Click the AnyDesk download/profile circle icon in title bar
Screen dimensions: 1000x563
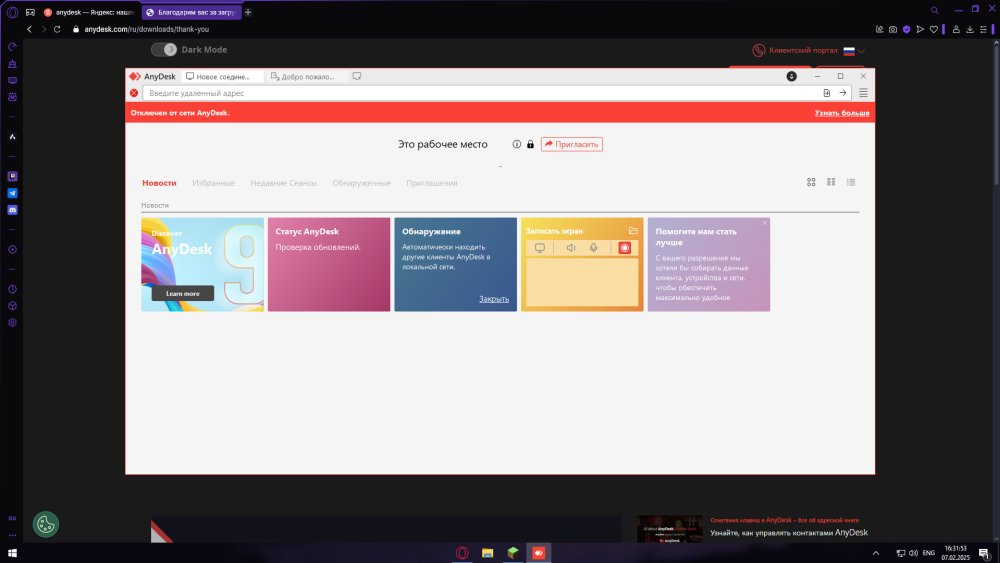791,76
